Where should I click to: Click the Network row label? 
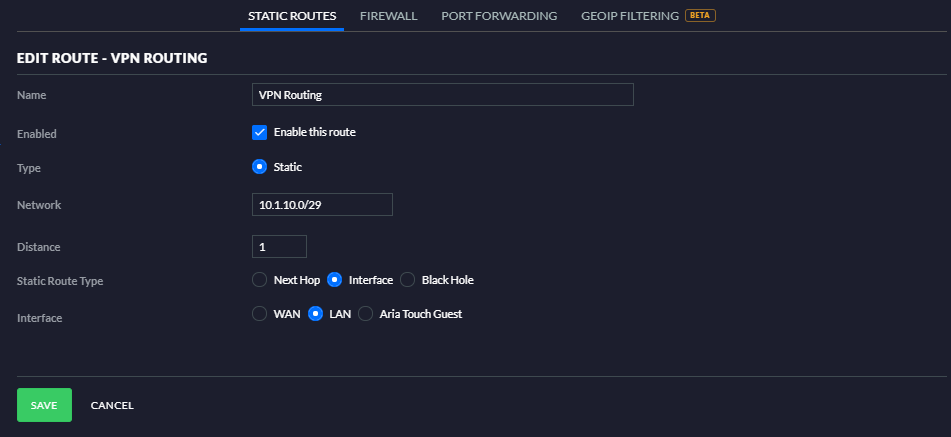coord(39,205)
